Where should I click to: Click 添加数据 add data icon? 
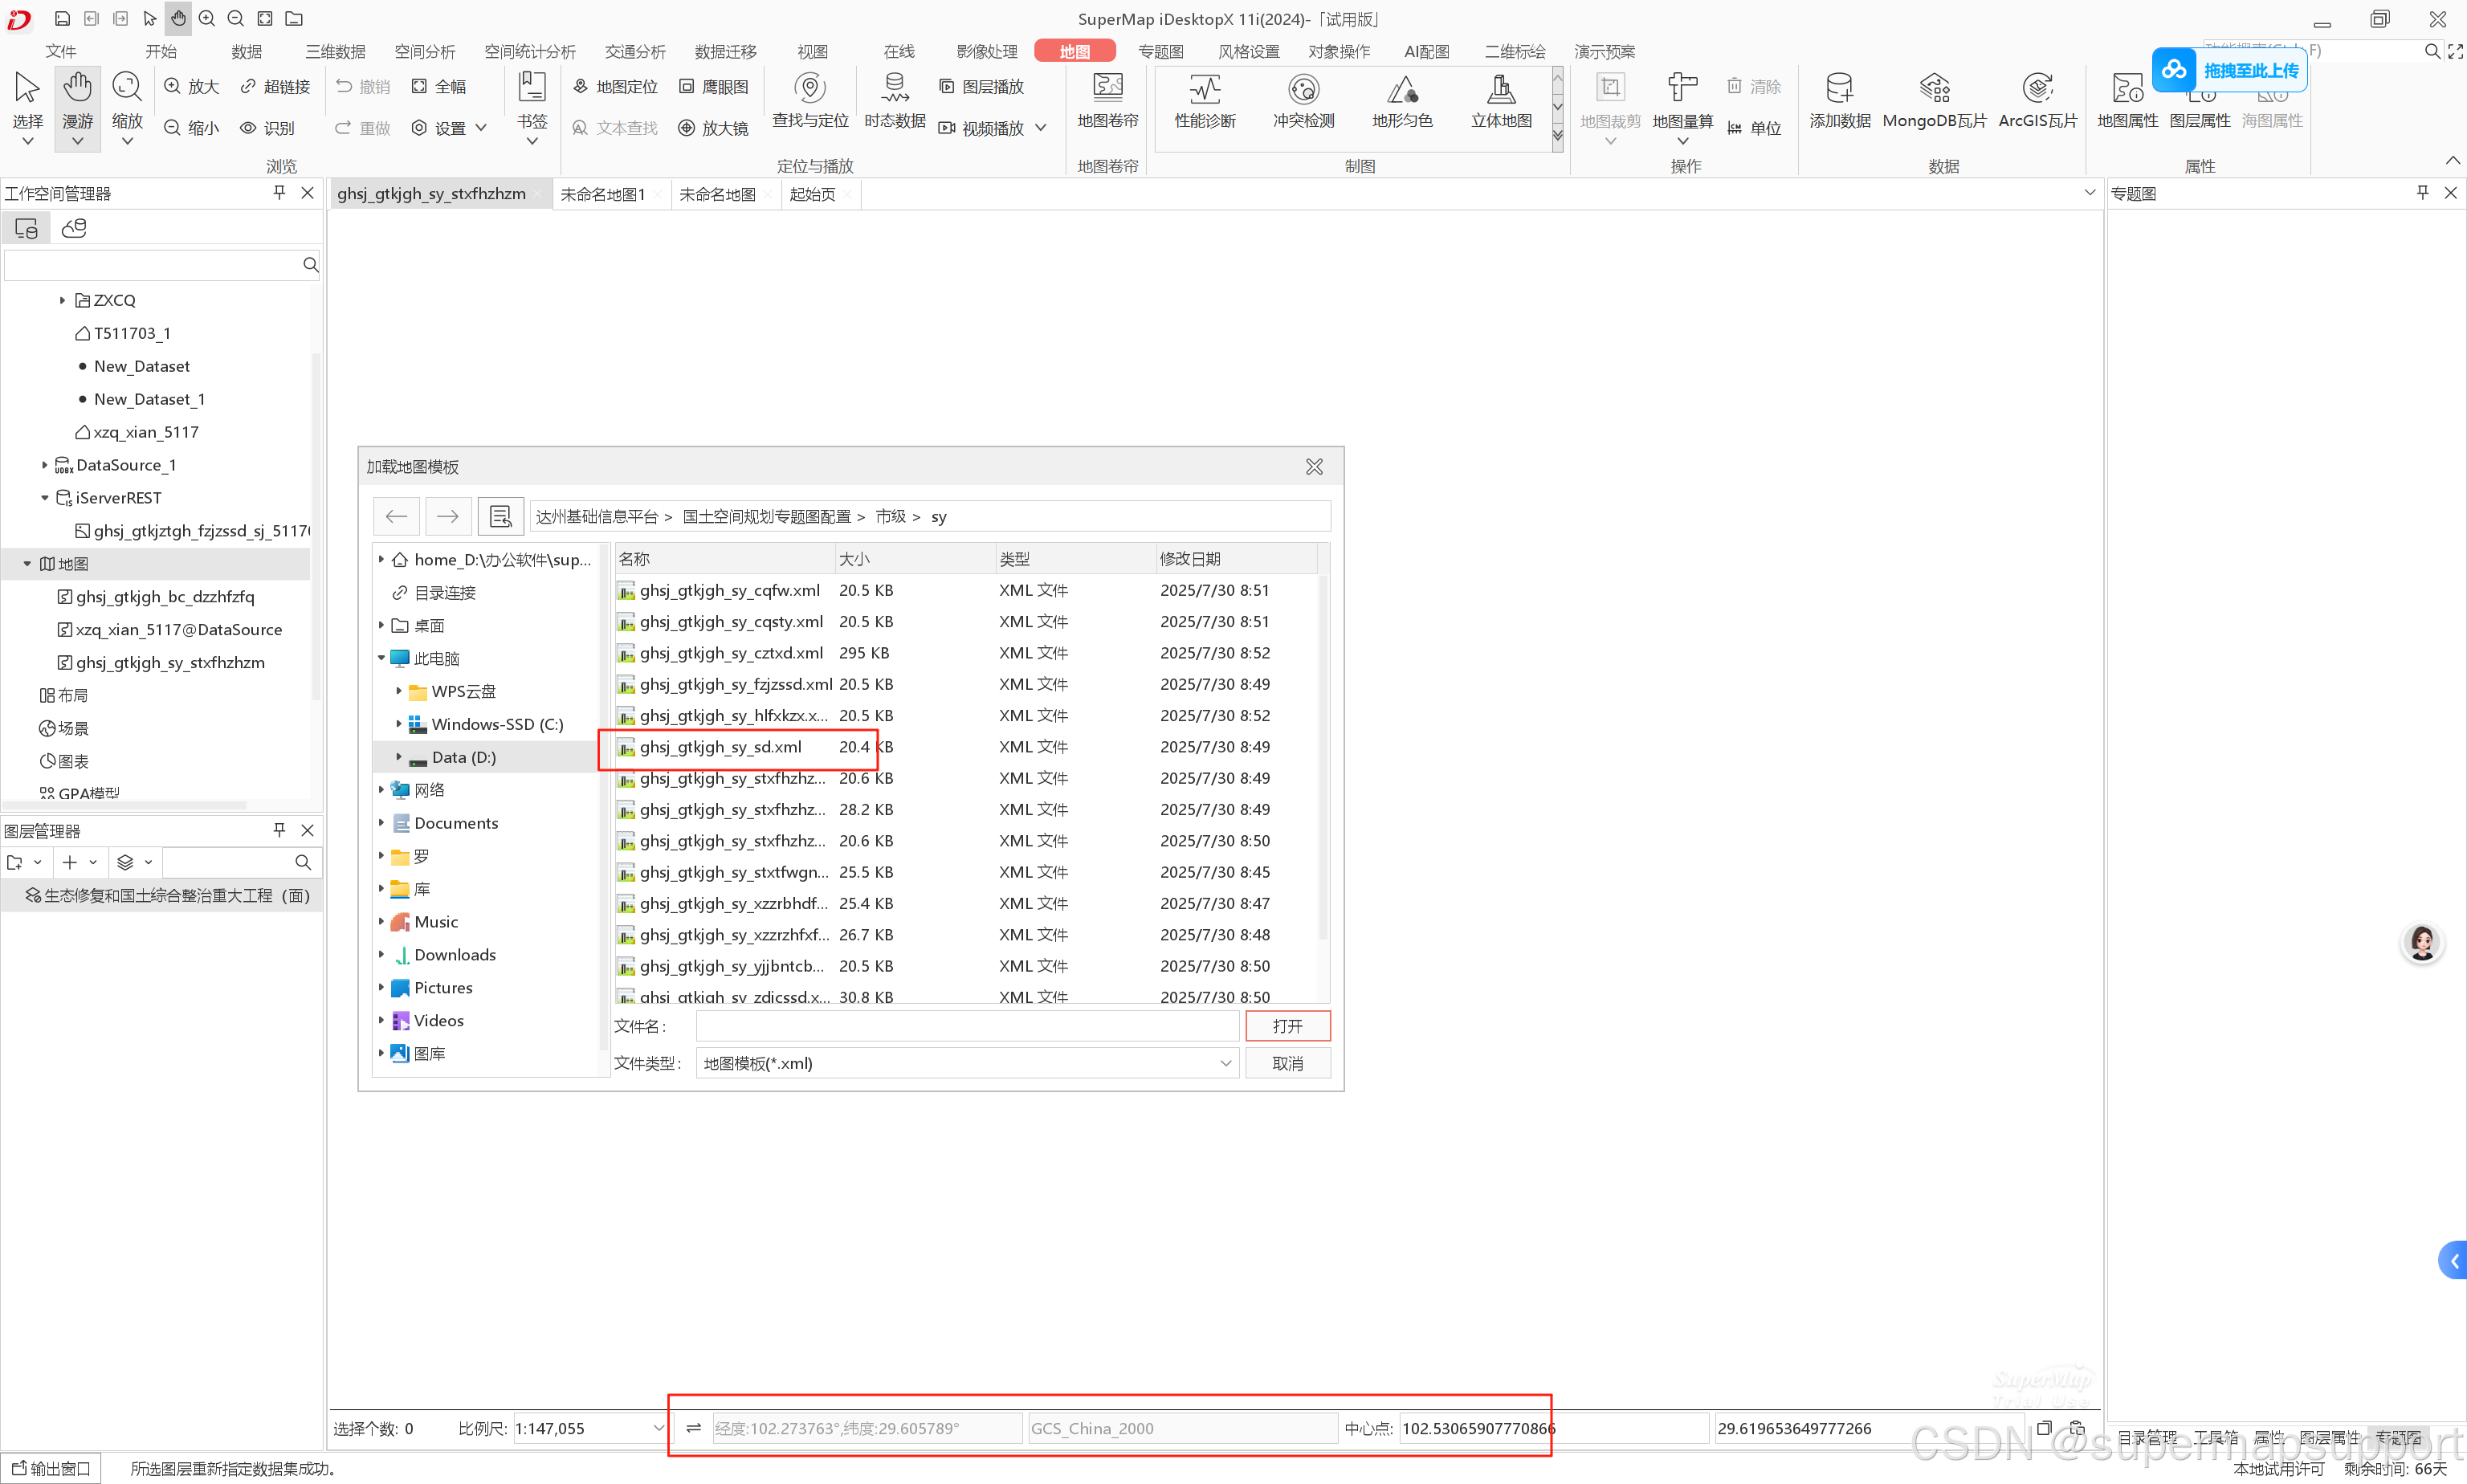(1840, 100)
